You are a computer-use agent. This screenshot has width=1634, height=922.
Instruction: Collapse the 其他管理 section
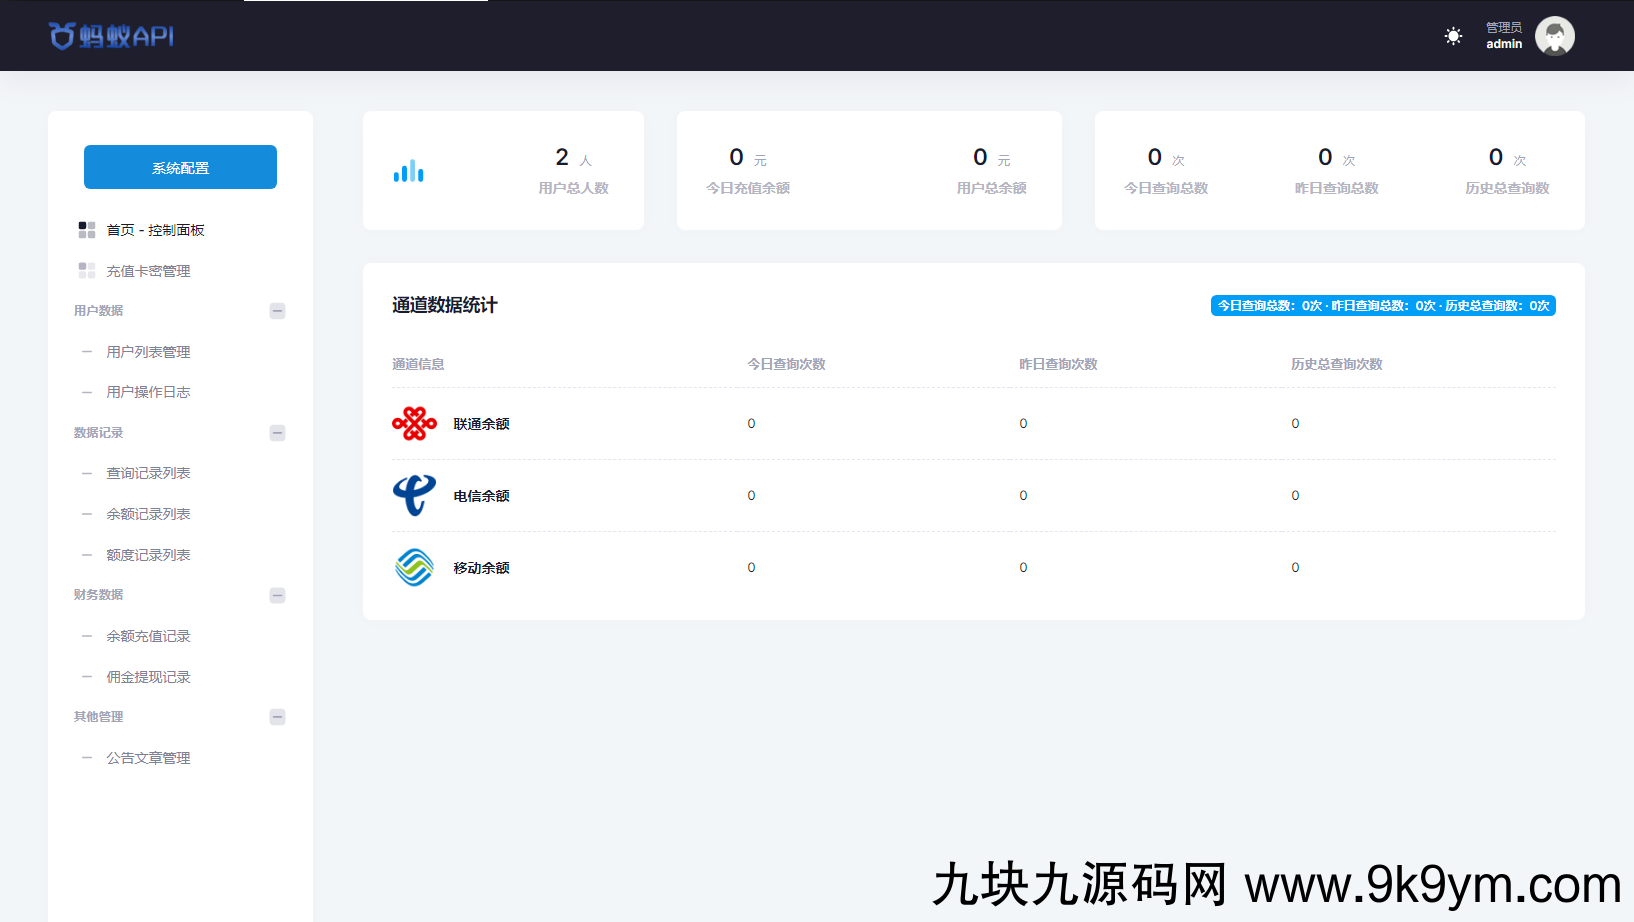coord(278,717)
